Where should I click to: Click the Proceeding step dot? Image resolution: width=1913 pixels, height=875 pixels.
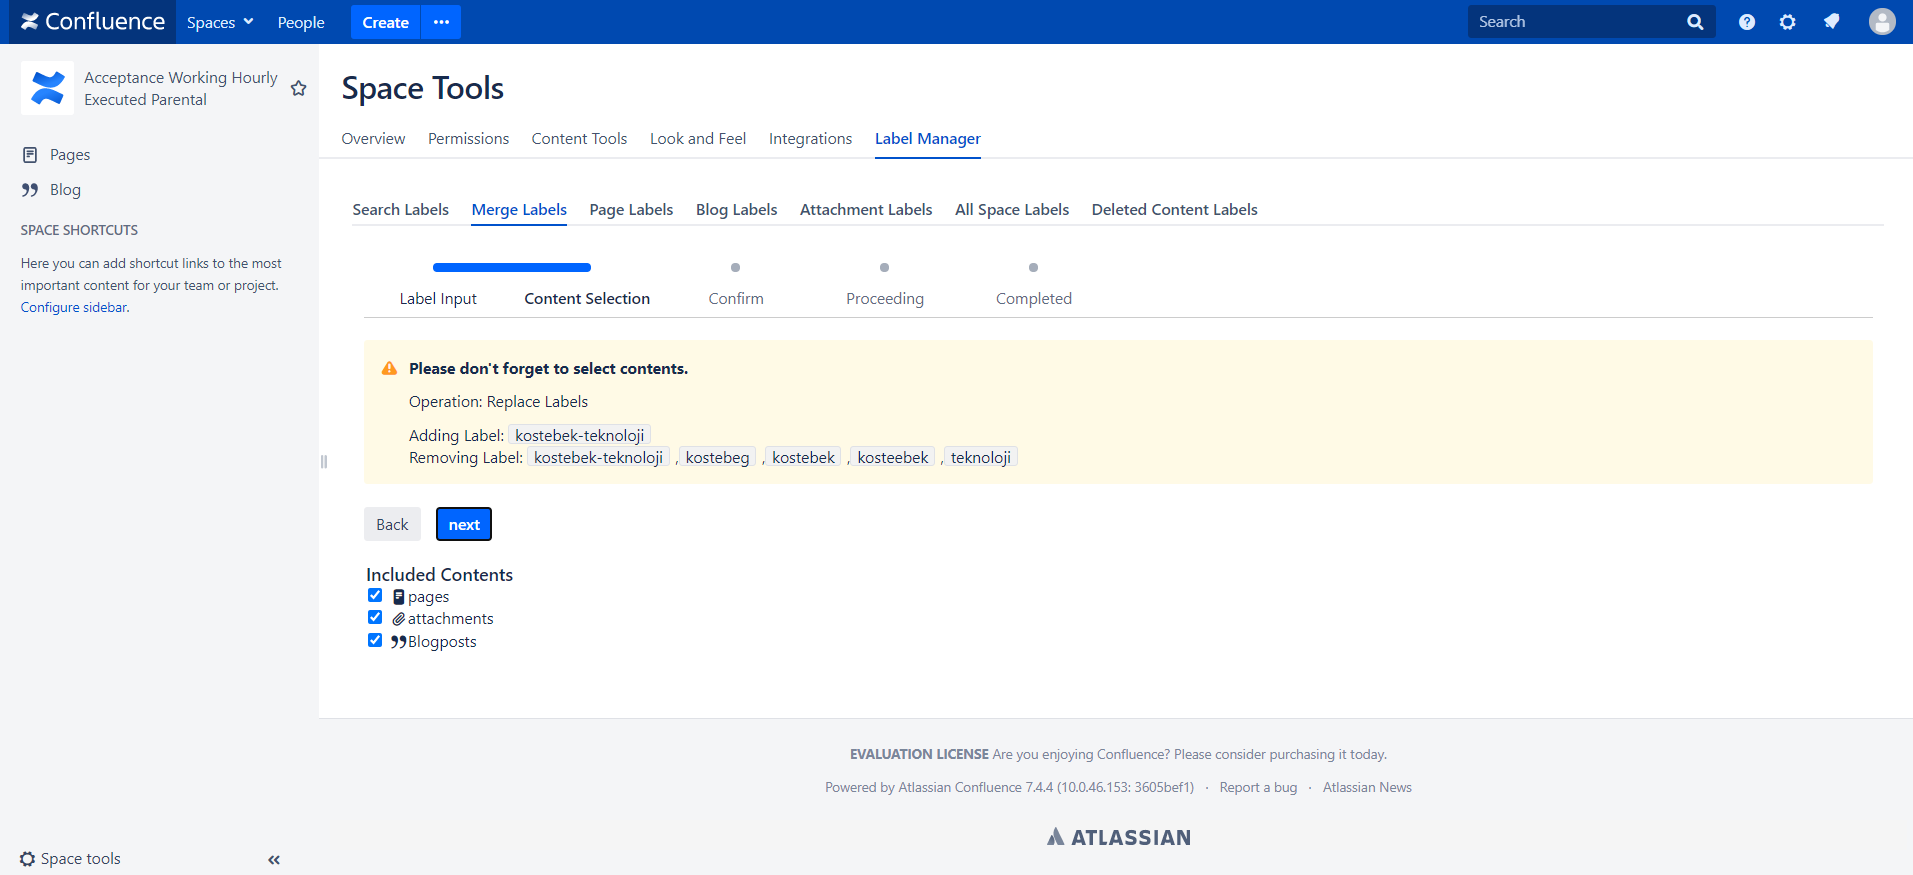pyautogui.click(x=884, y=268)
